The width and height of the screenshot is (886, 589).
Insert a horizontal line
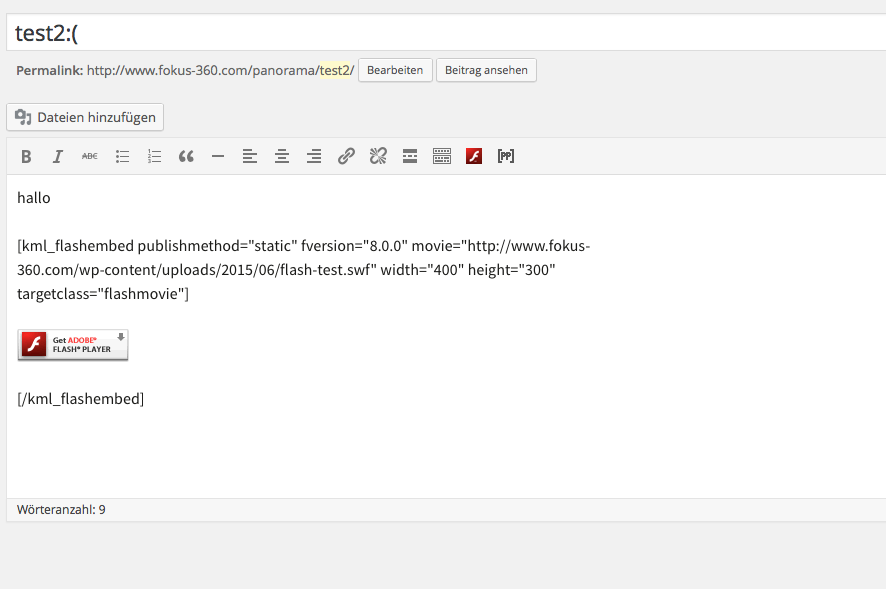[x=218, y=156]
